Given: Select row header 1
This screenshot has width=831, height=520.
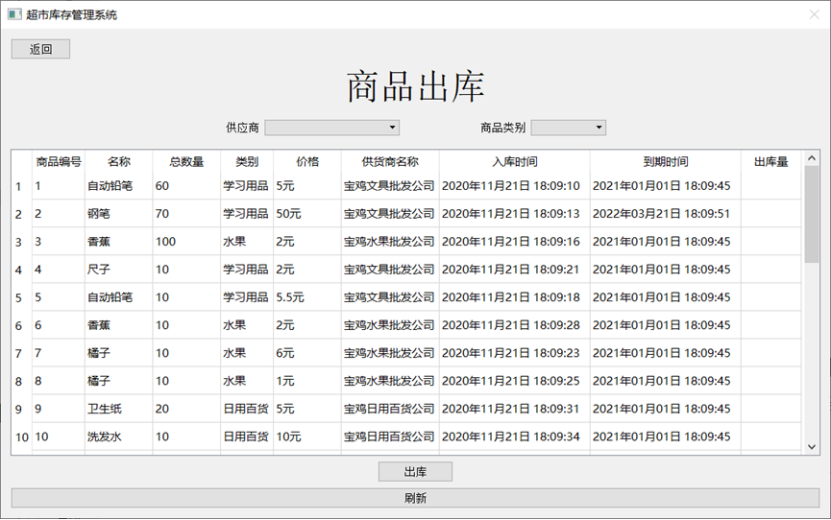Looking at the screenshot, I should (22, 186).
